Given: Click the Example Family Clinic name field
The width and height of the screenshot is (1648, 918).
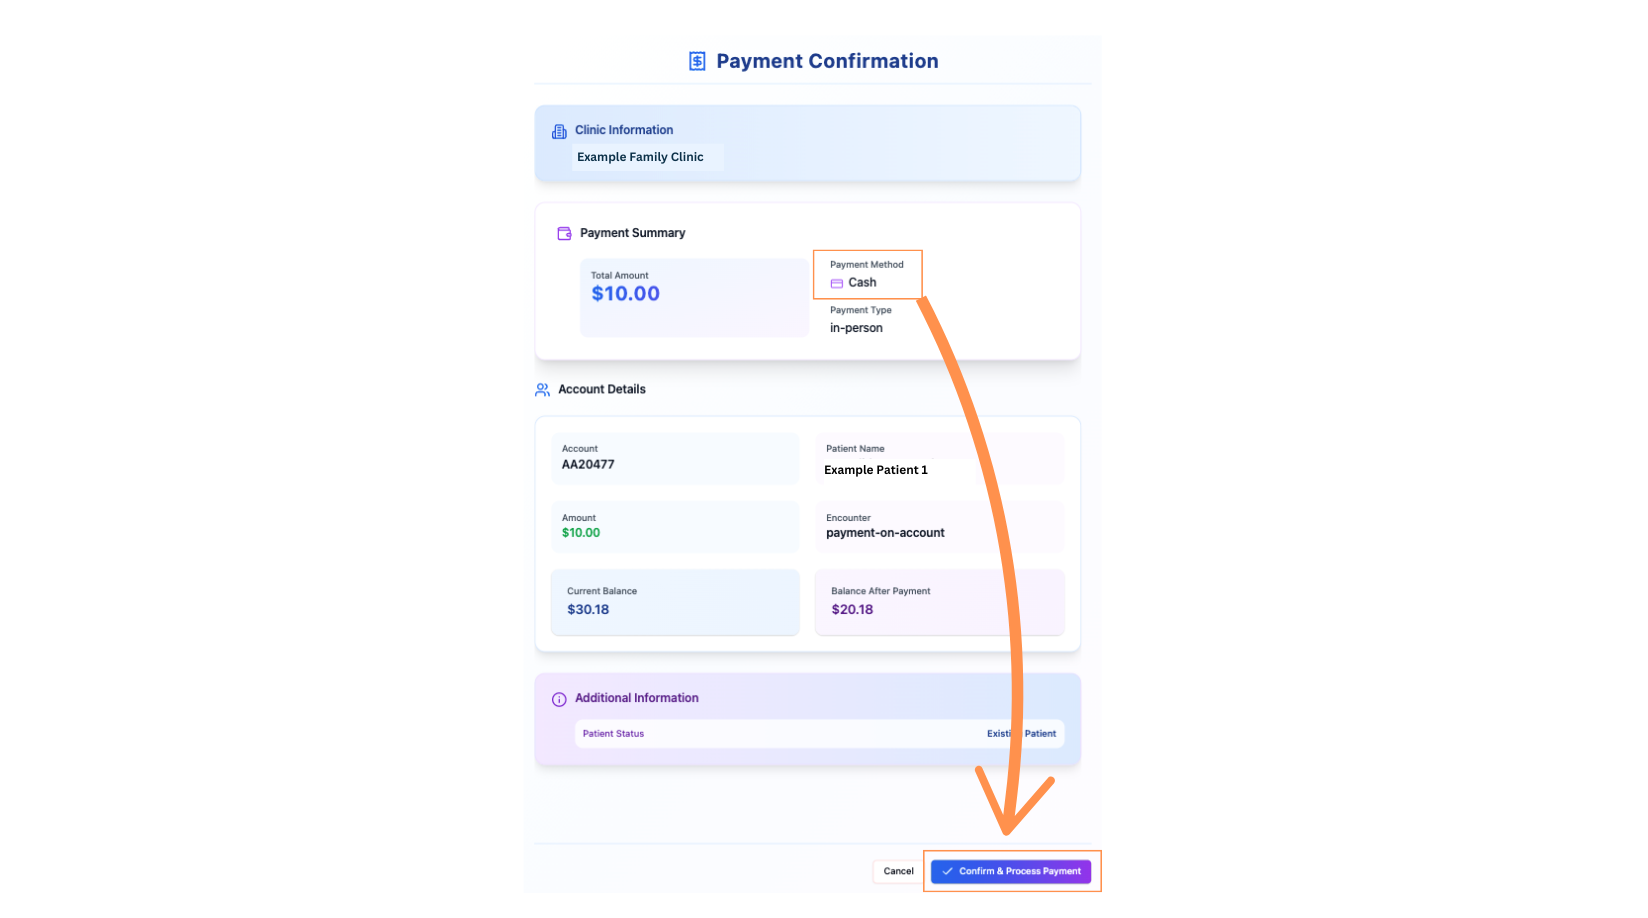Looking at the screenshot, I should [648, 156].
